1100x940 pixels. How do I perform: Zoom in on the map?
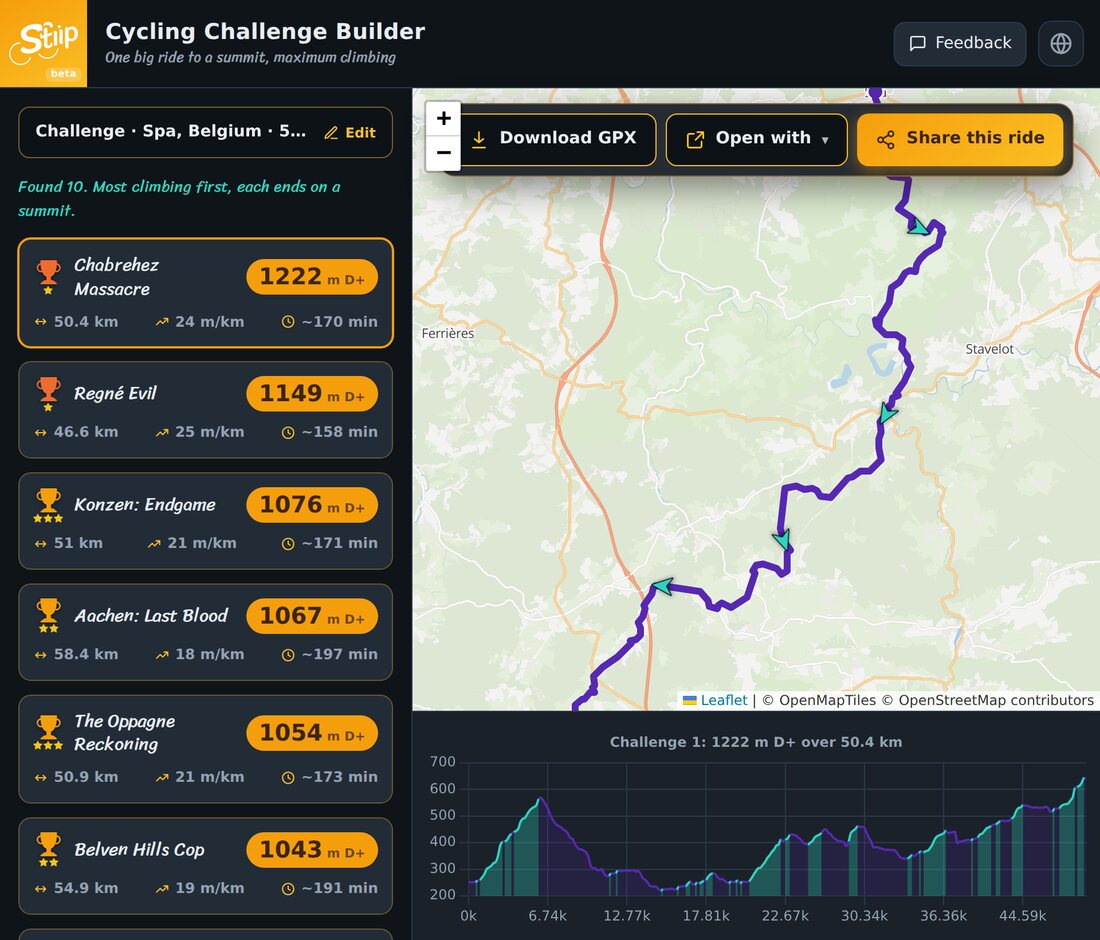pos(443,118)
